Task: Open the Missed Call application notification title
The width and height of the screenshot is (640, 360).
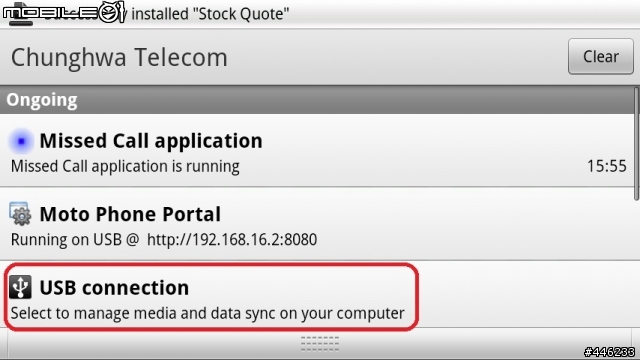Action: [151, 141]
